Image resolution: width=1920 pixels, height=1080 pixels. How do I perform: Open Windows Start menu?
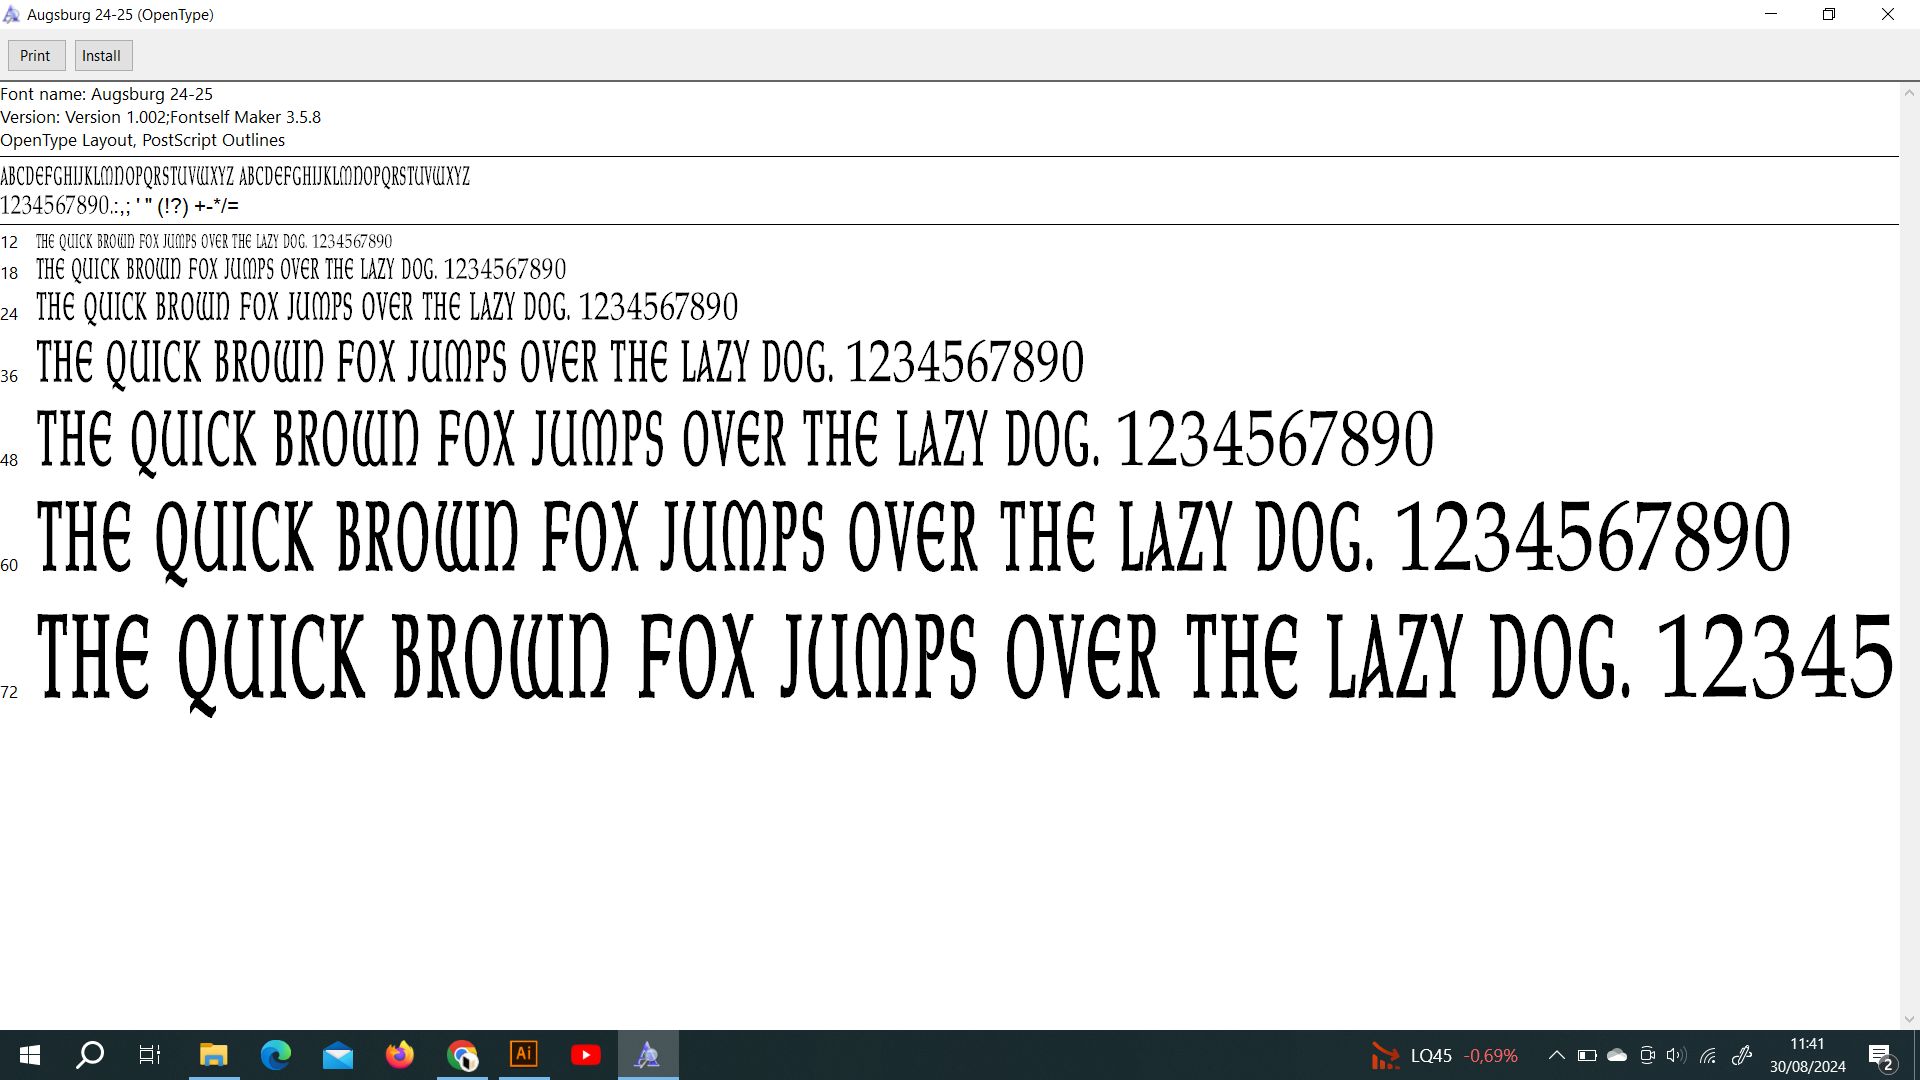tap(30, 1055)
